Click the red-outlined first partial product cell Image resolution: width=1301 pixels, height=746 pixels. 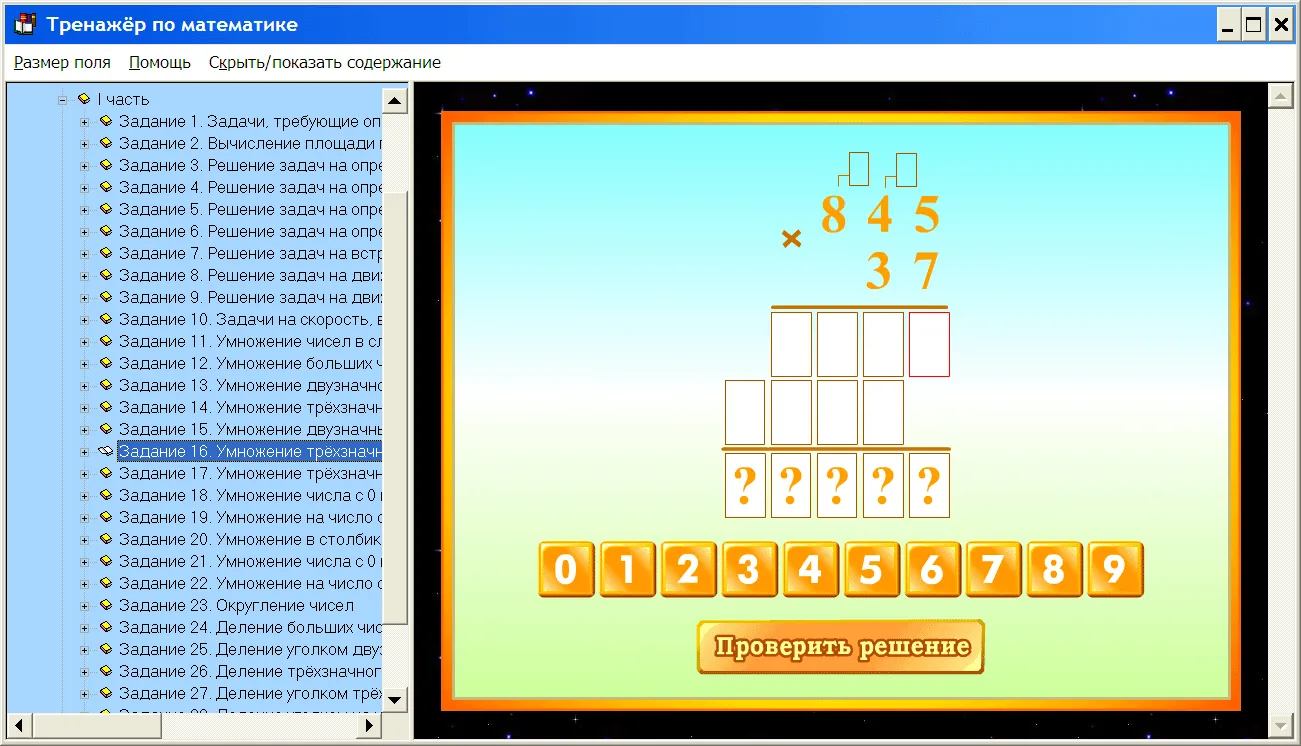pos(929,344)
